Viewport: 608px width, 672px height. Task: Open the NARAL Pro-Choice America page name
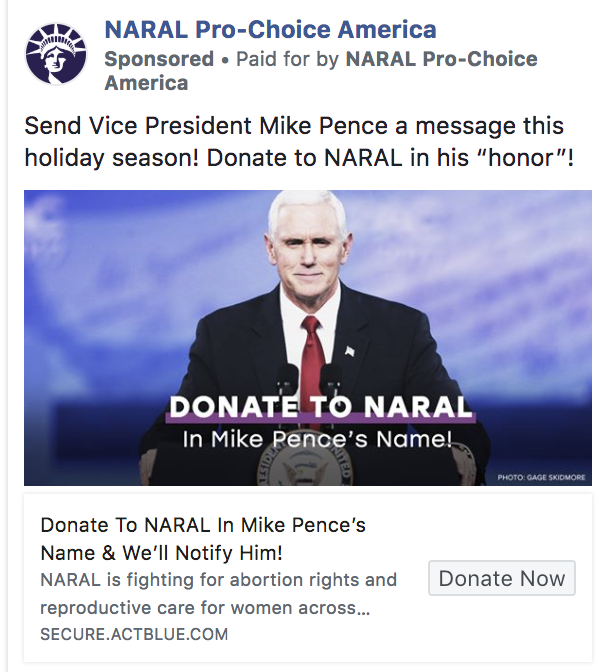tap(270, 30)
